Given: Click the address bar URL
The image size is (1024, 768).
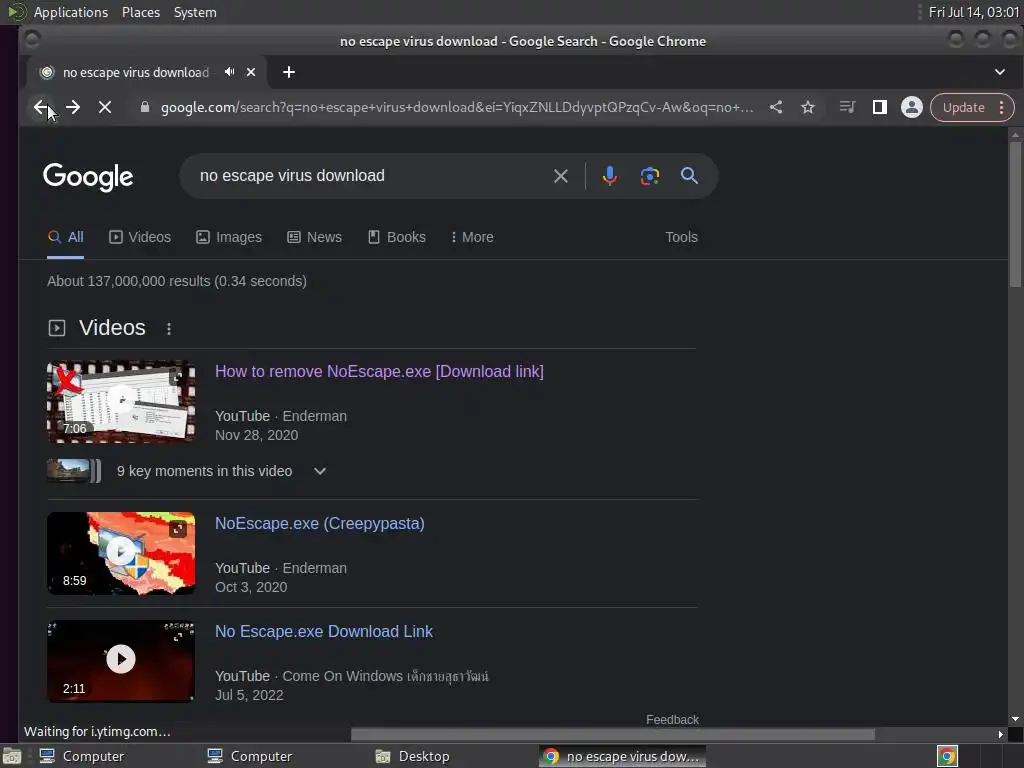Looking at the screenshot, I should 457,107.
